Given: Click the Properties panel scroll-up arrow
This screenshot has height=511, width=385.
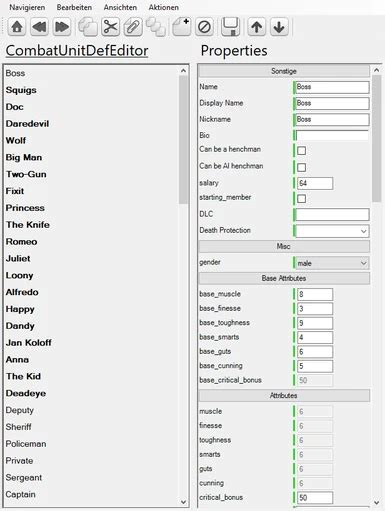Looking at the screenshot, I should click(x=377, y=70).
